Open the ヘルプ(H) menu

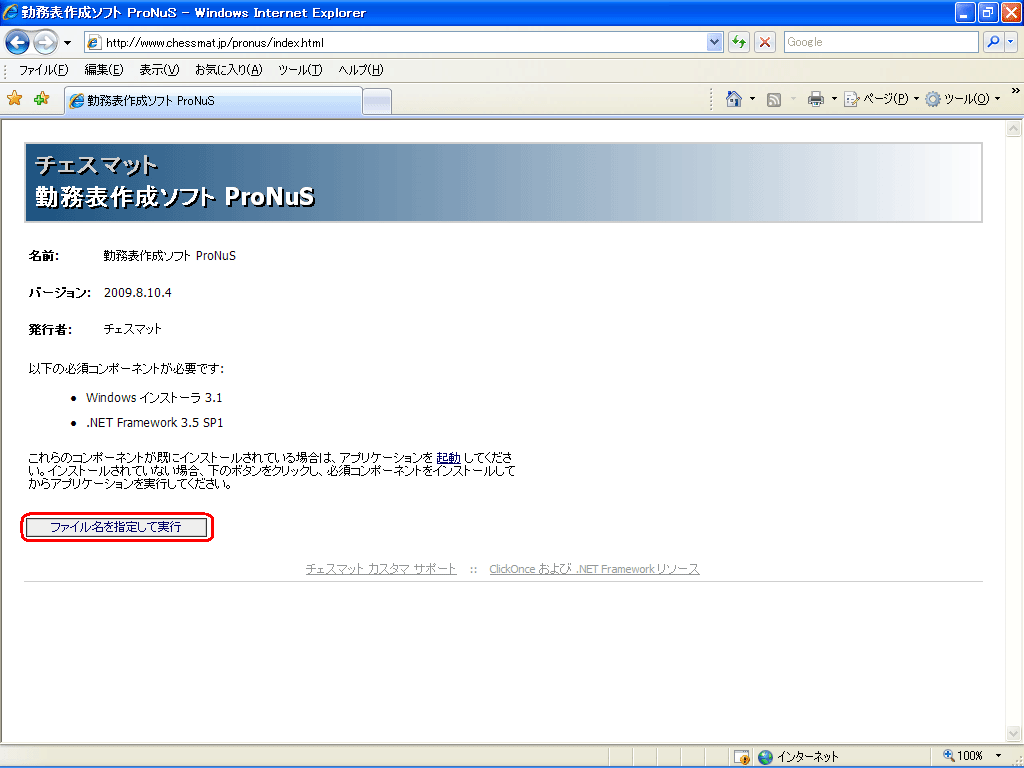[x=360, y=70]
